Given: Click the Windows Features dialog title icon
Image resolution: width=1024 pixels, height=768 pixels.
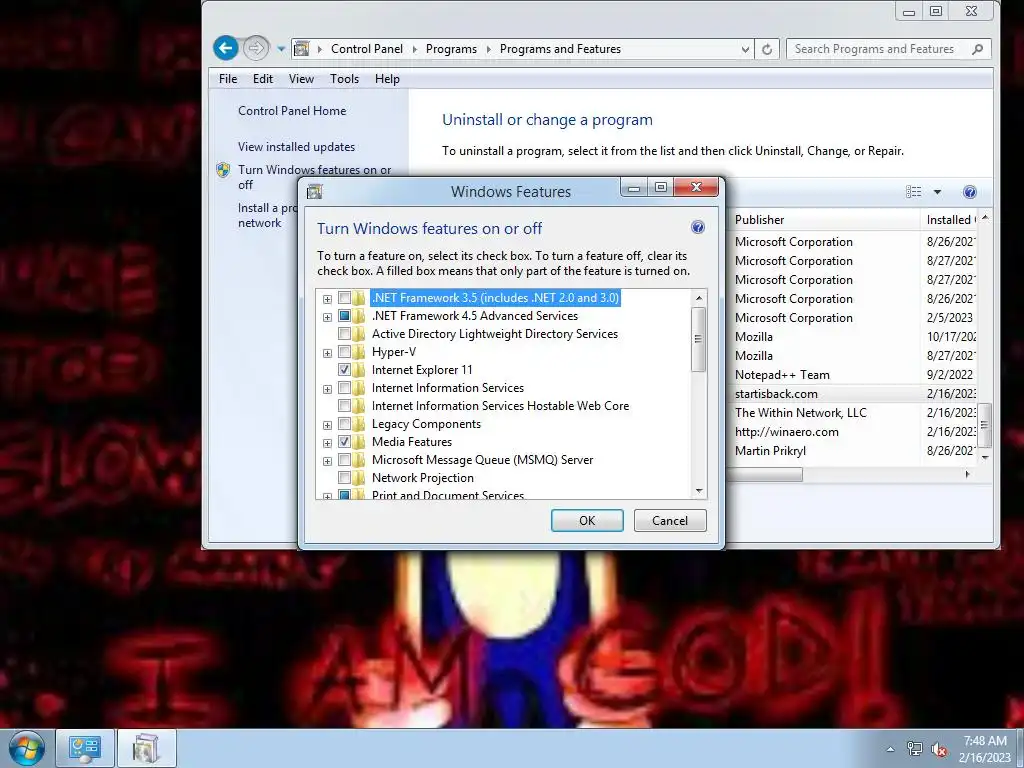Looking at the screenshot, I should 315,191.
